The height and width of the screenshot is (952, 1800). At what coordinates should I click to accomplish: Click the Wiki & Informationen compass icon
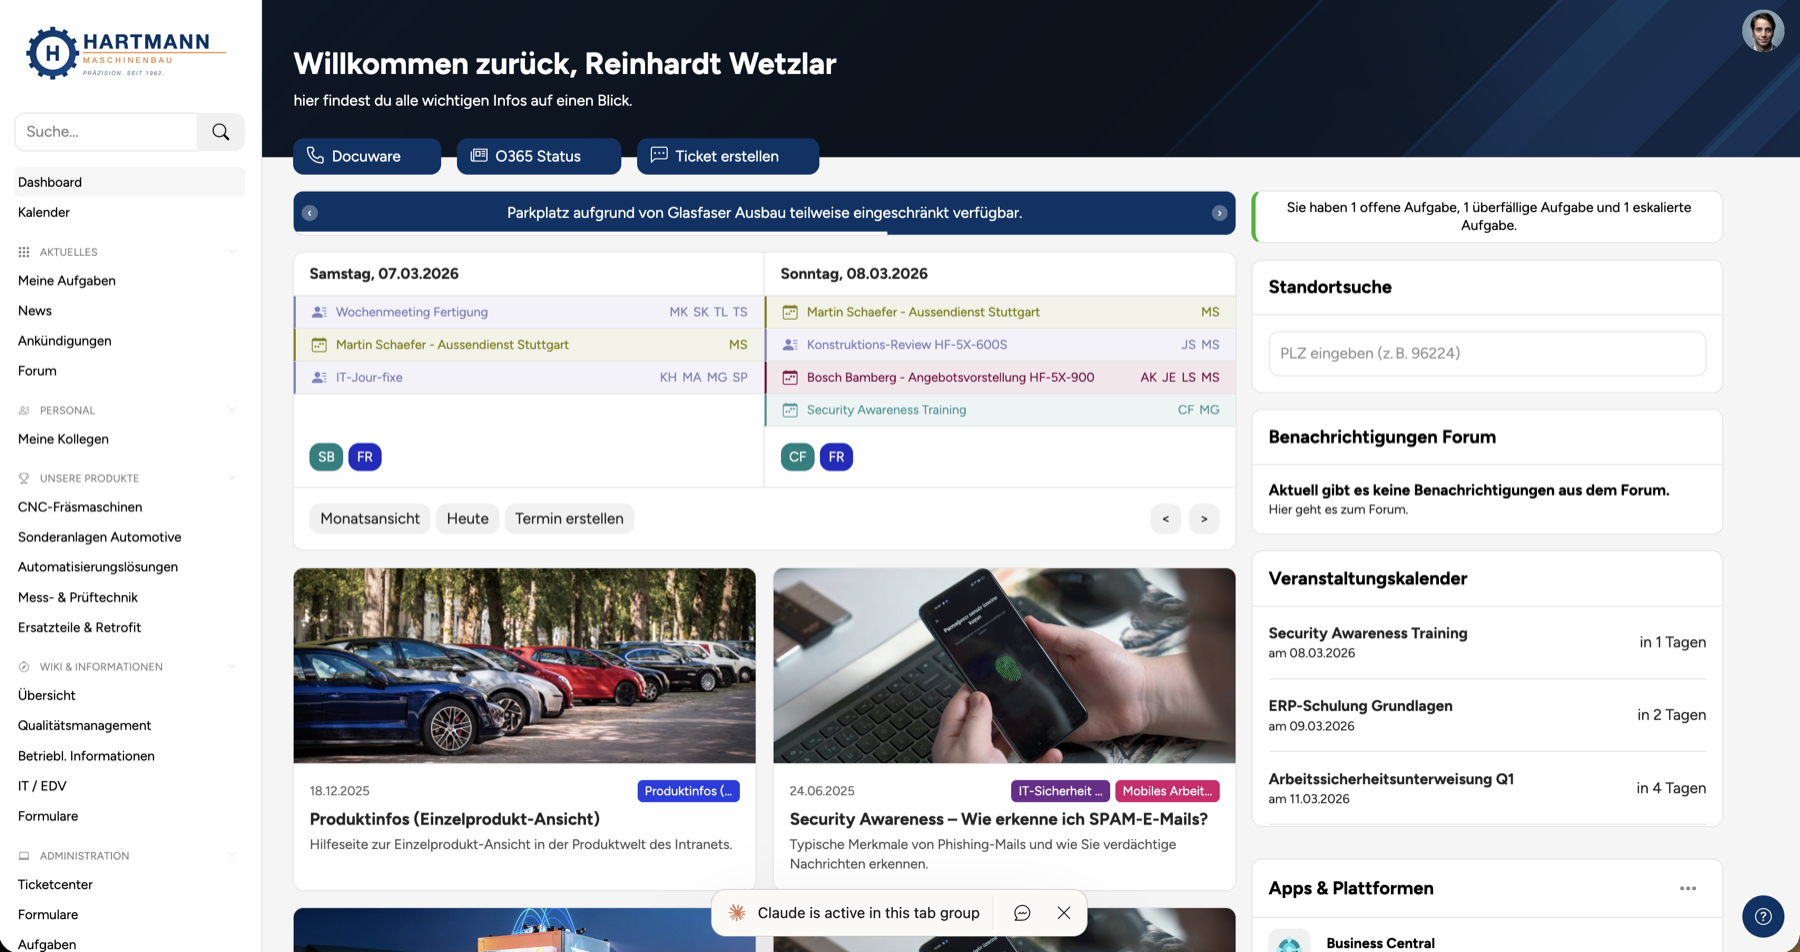click(22, 666)
